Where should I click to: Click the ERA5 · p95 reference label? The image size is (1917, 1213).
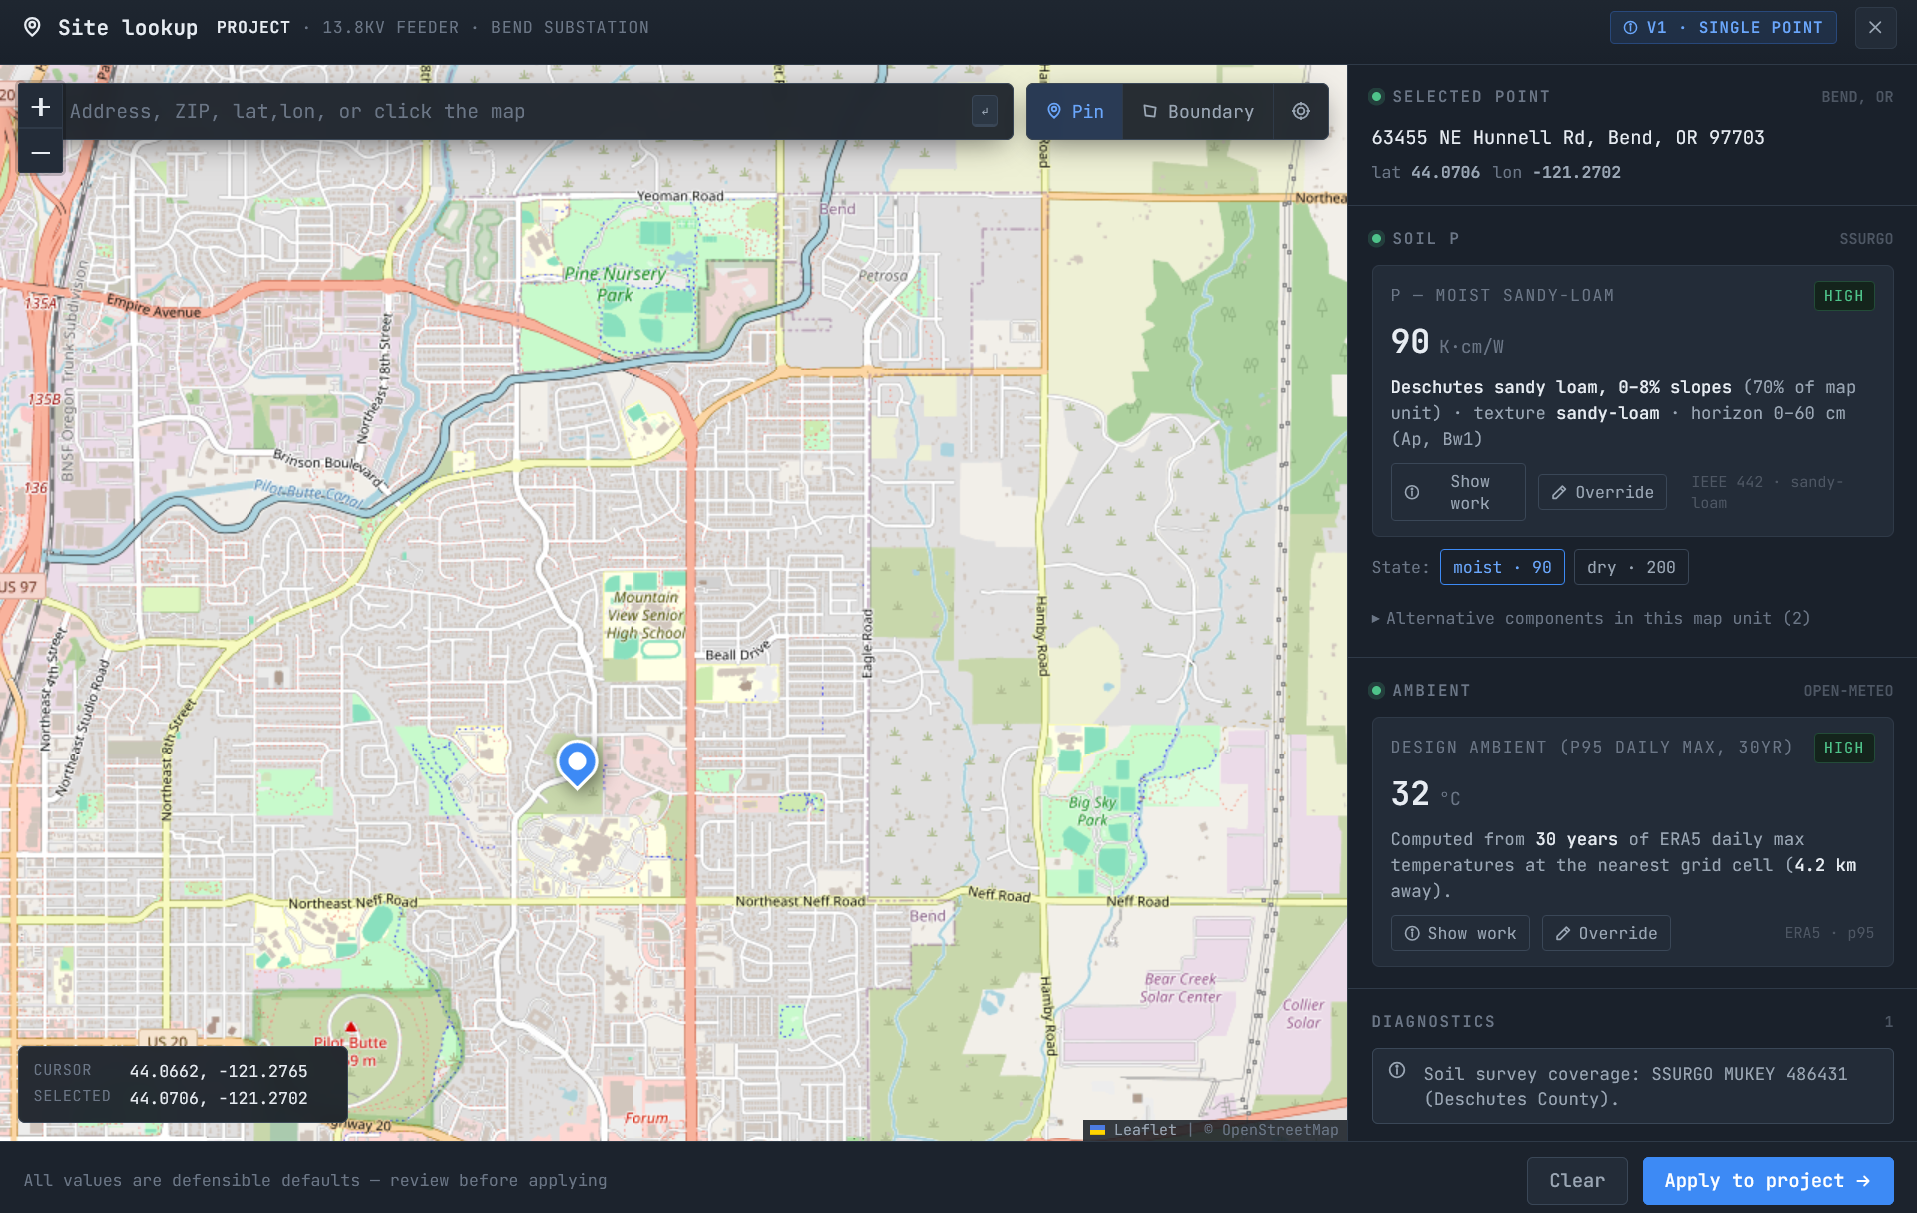1829,933
